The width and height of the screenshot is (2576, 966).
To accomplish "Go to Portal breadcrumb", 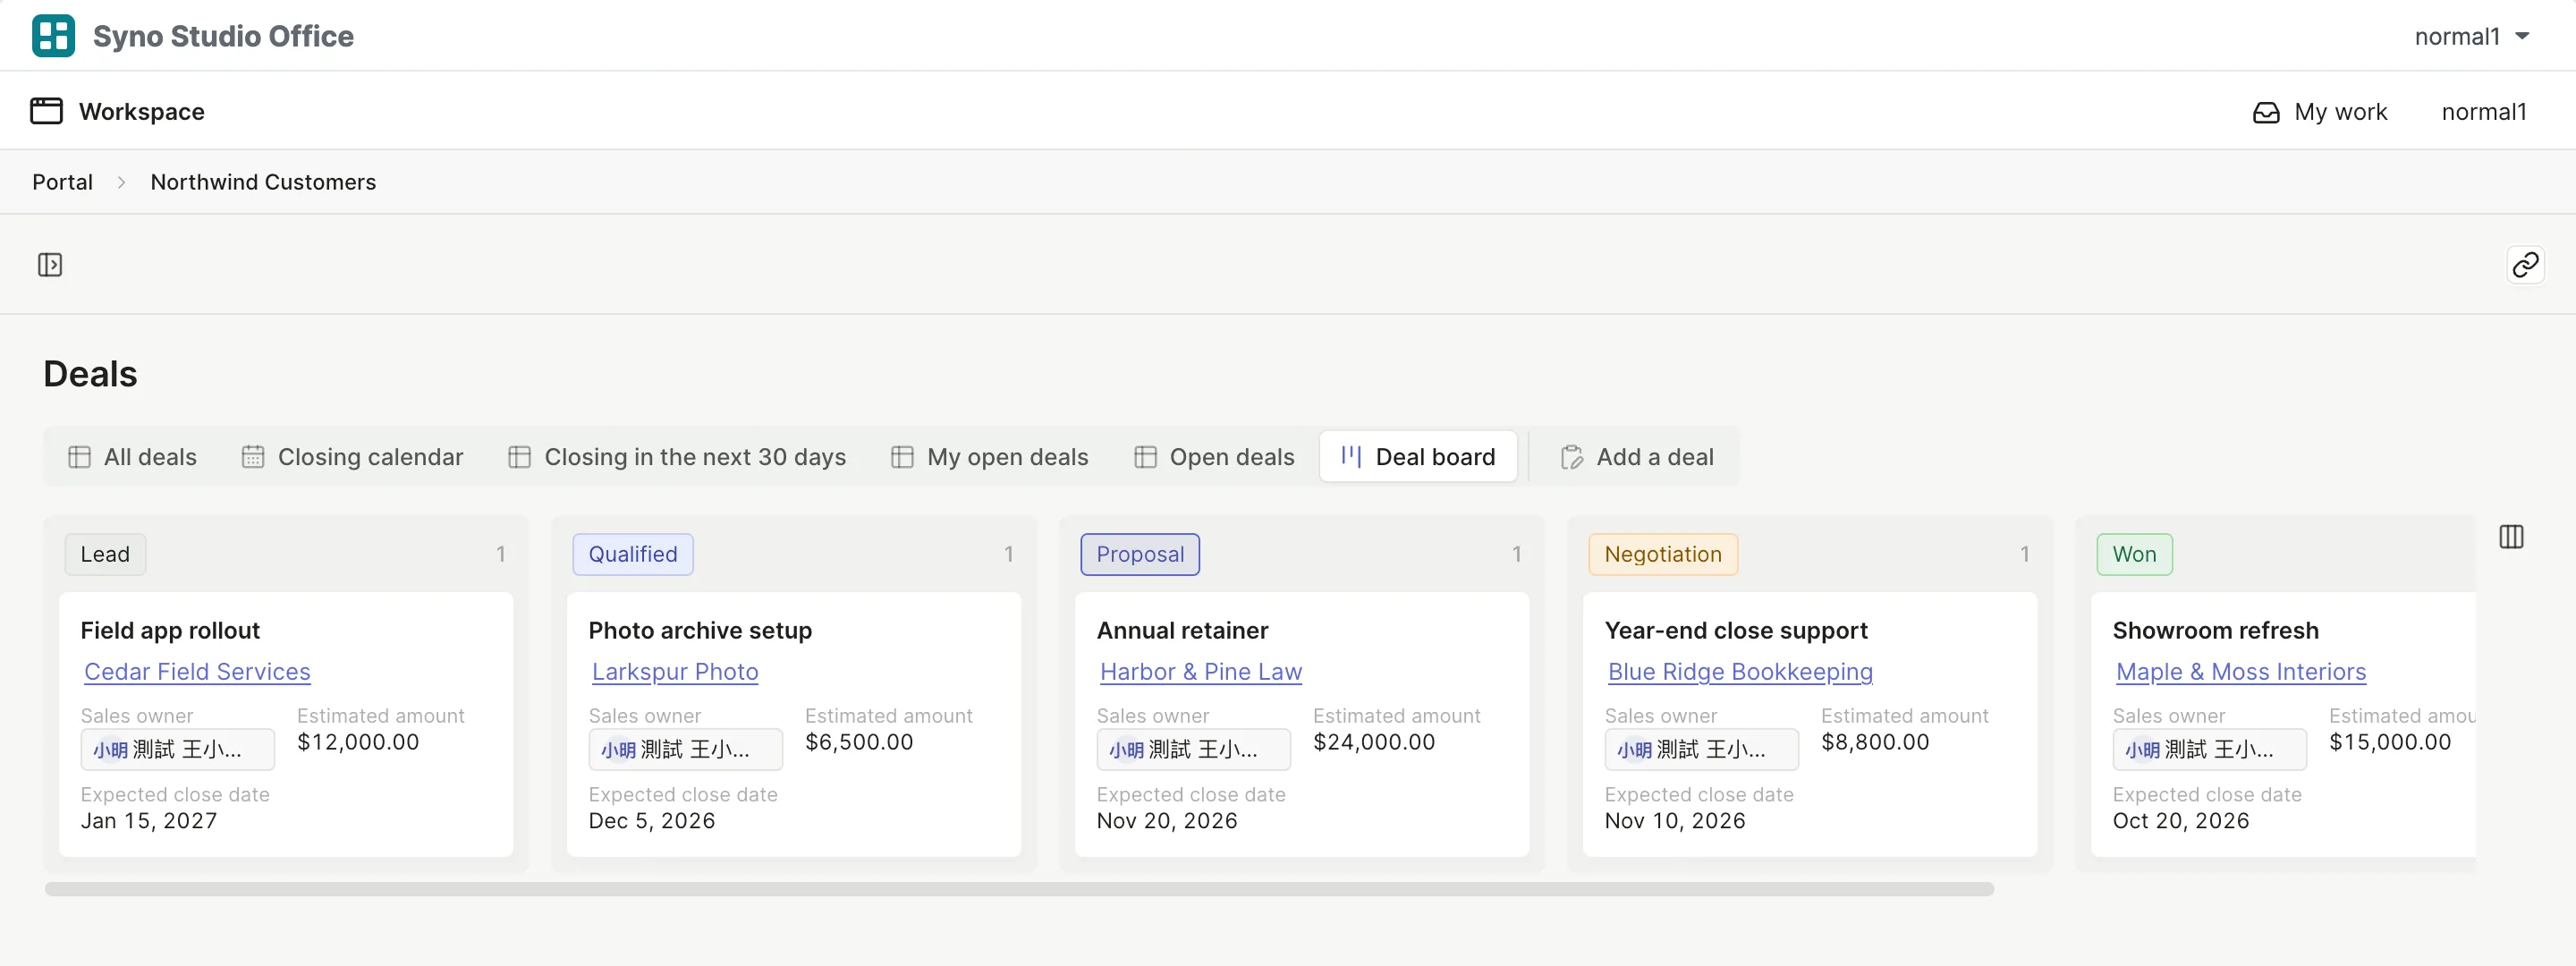I will tap(62, 182).
